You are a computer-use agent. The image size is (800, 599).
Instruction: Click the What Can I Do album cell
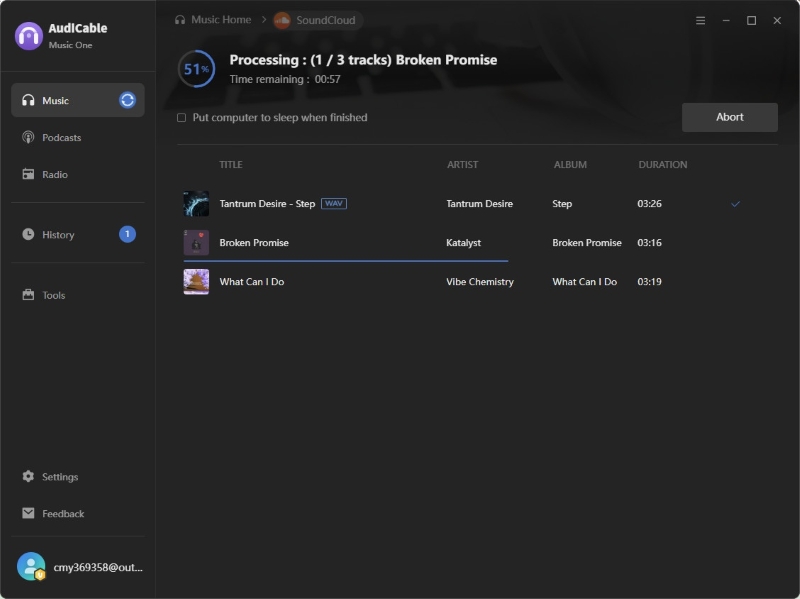coord(585,282)
